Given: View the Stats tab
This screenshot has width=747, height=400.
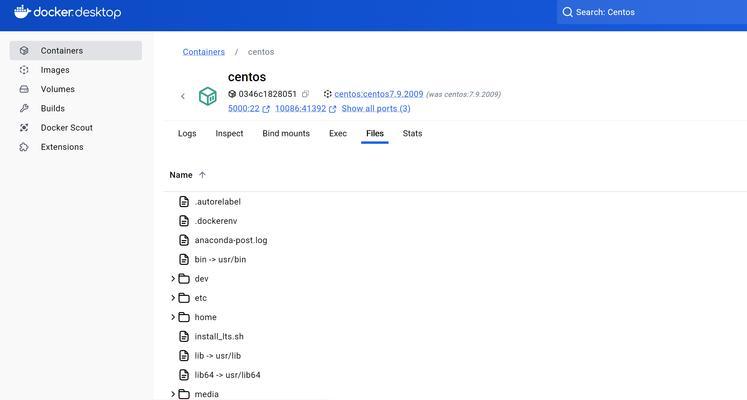Looking at the screenshot, I should 412,134.
